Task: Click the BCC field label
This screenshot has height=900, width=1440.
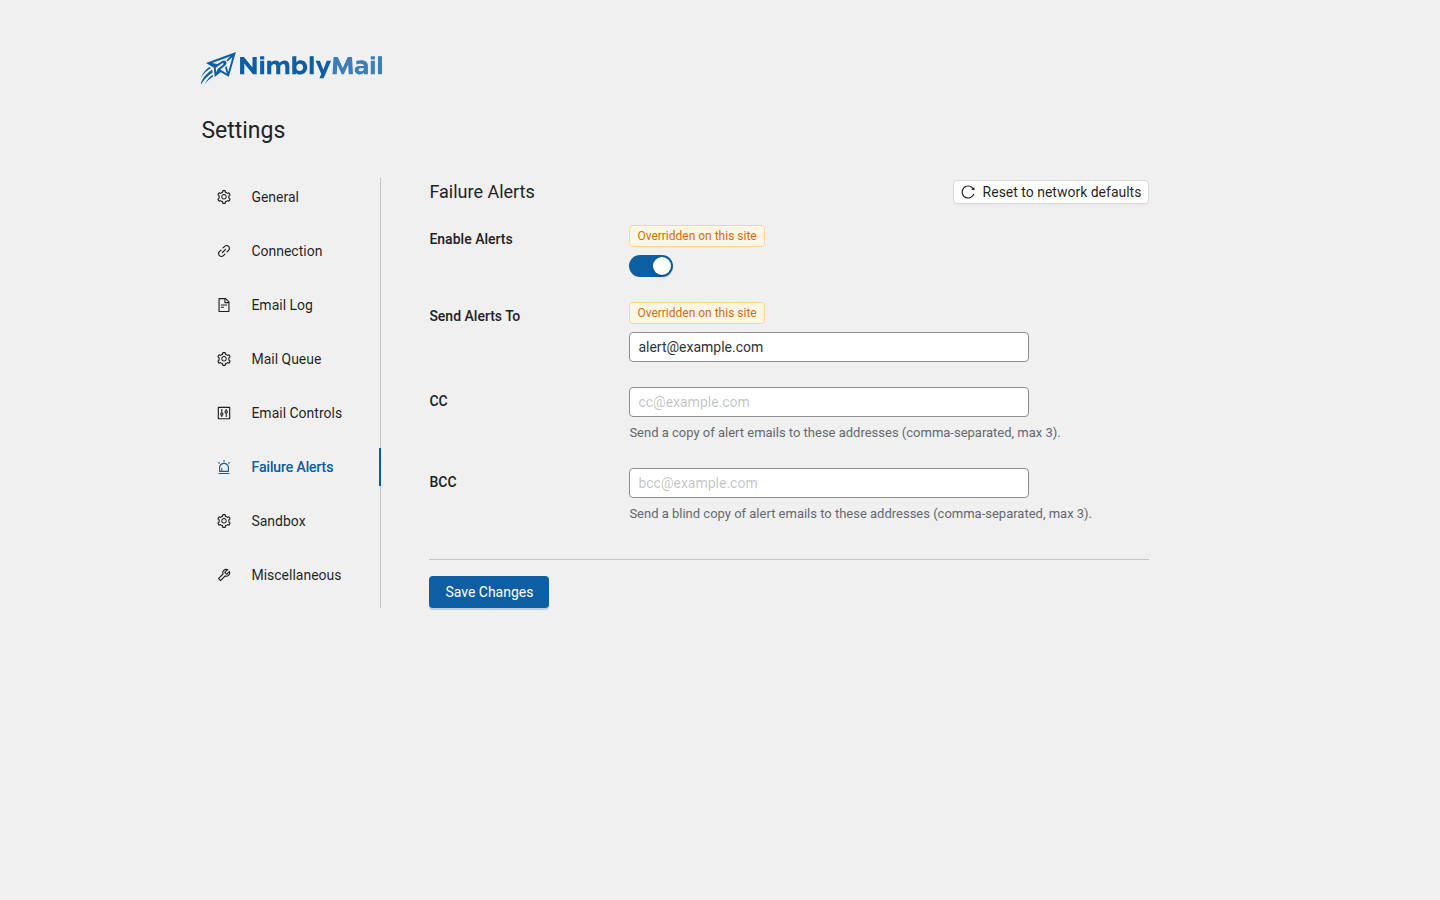Action: (x=443, y=482)
